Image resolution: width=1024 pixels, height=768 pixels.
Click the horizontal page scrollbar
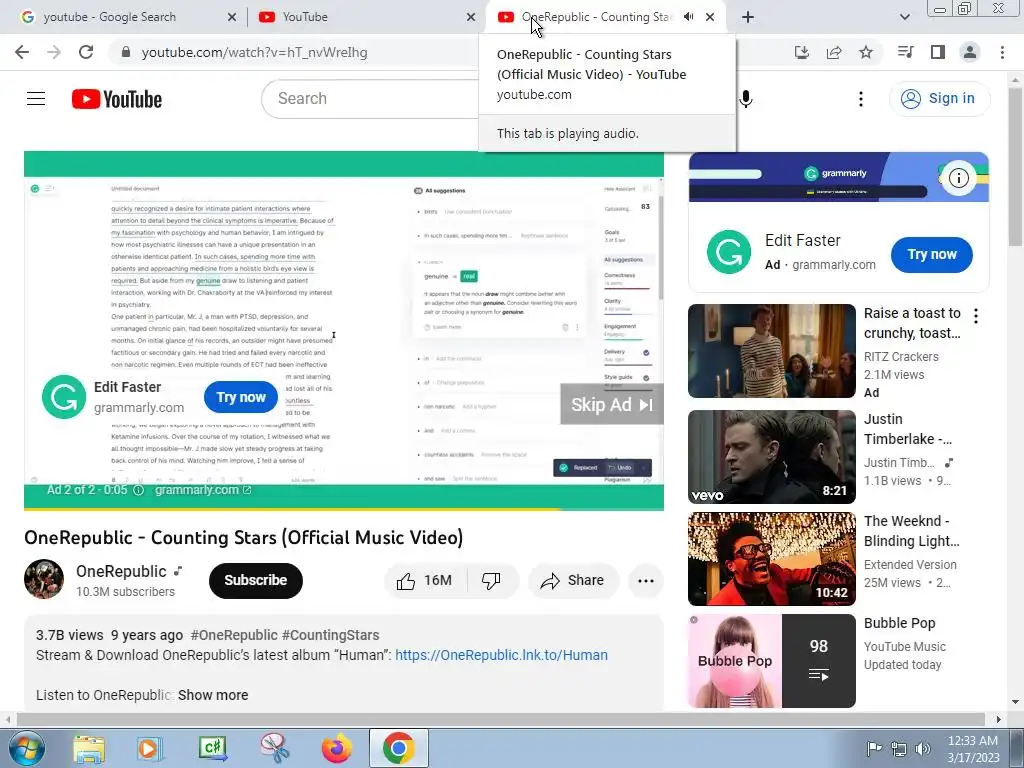(500, 719)
